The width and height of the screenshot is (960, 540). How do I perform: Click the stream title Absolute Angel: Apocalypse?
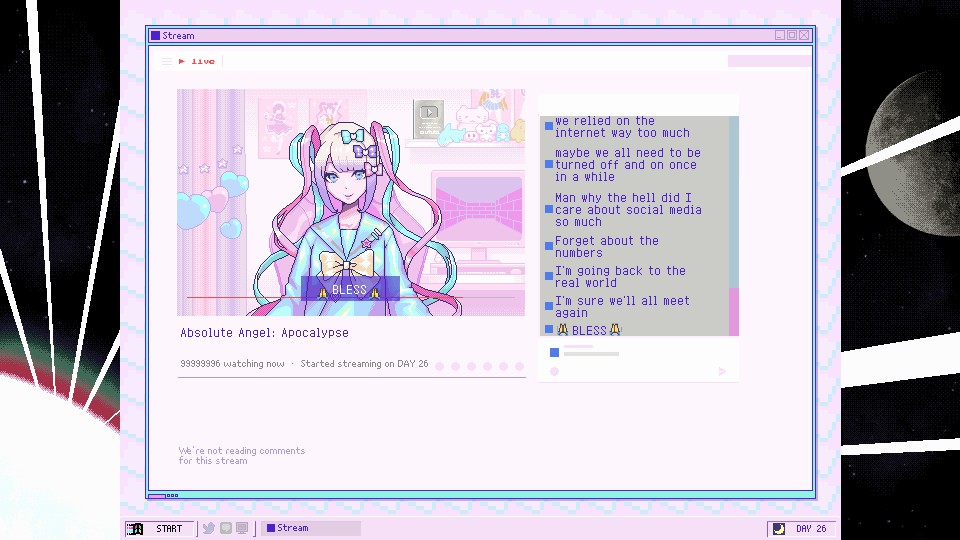click(x=264, y=333)
